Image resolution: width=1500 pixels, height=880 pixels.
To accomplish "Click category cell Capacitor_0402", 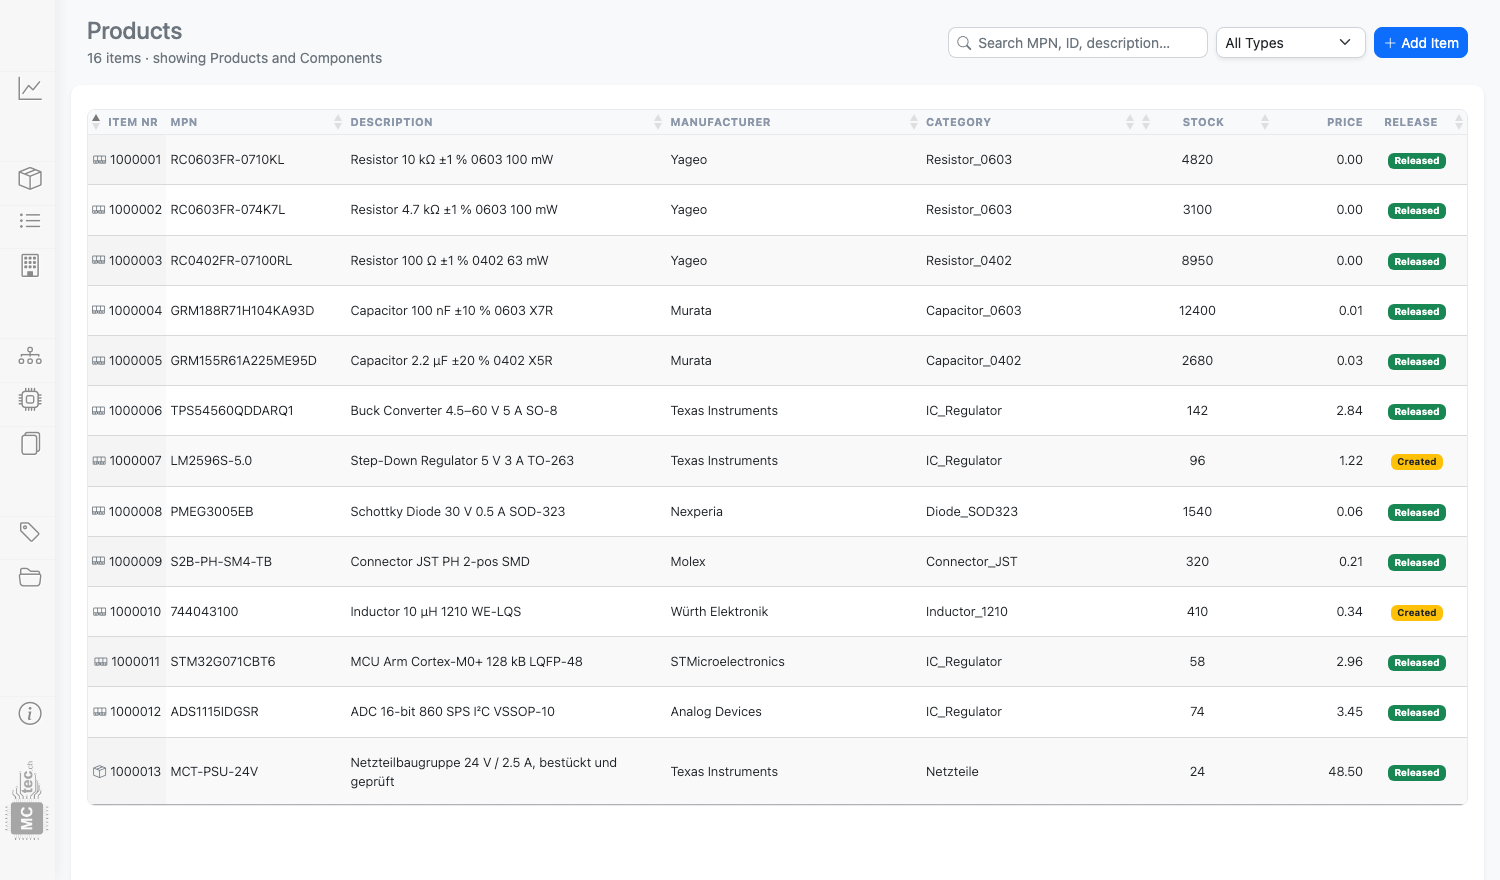I will pos(974,361).
